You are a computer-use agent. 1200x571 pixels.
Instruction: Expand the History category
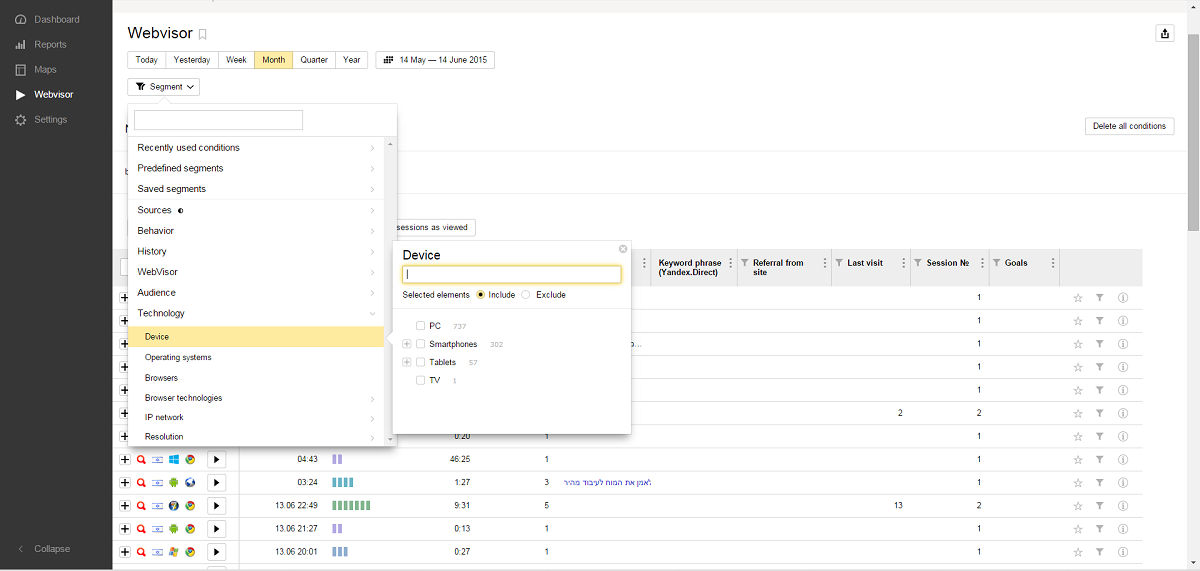[257, 251]
